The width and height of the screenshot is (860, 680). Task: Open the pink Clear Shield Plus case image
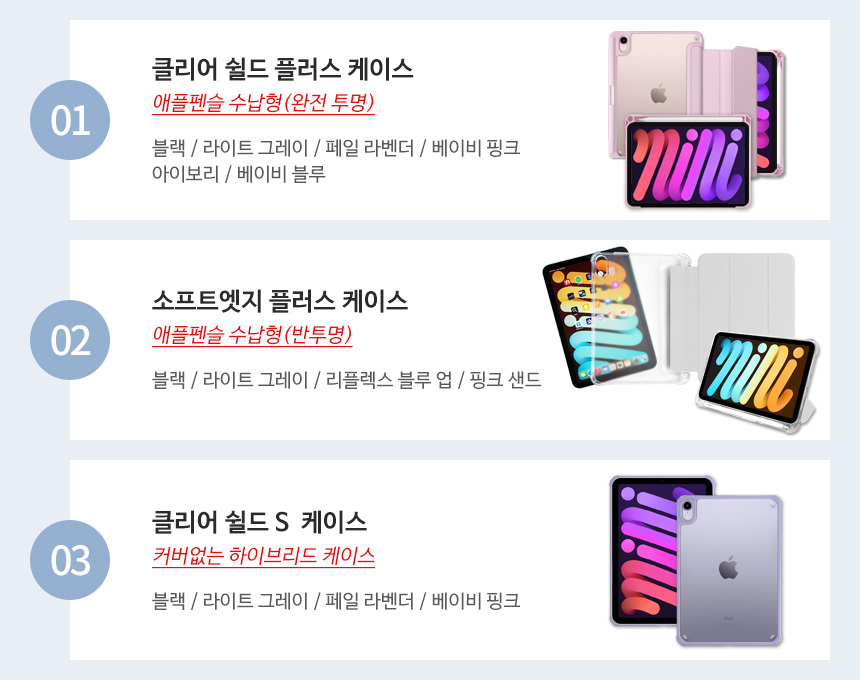coord(697,120)
